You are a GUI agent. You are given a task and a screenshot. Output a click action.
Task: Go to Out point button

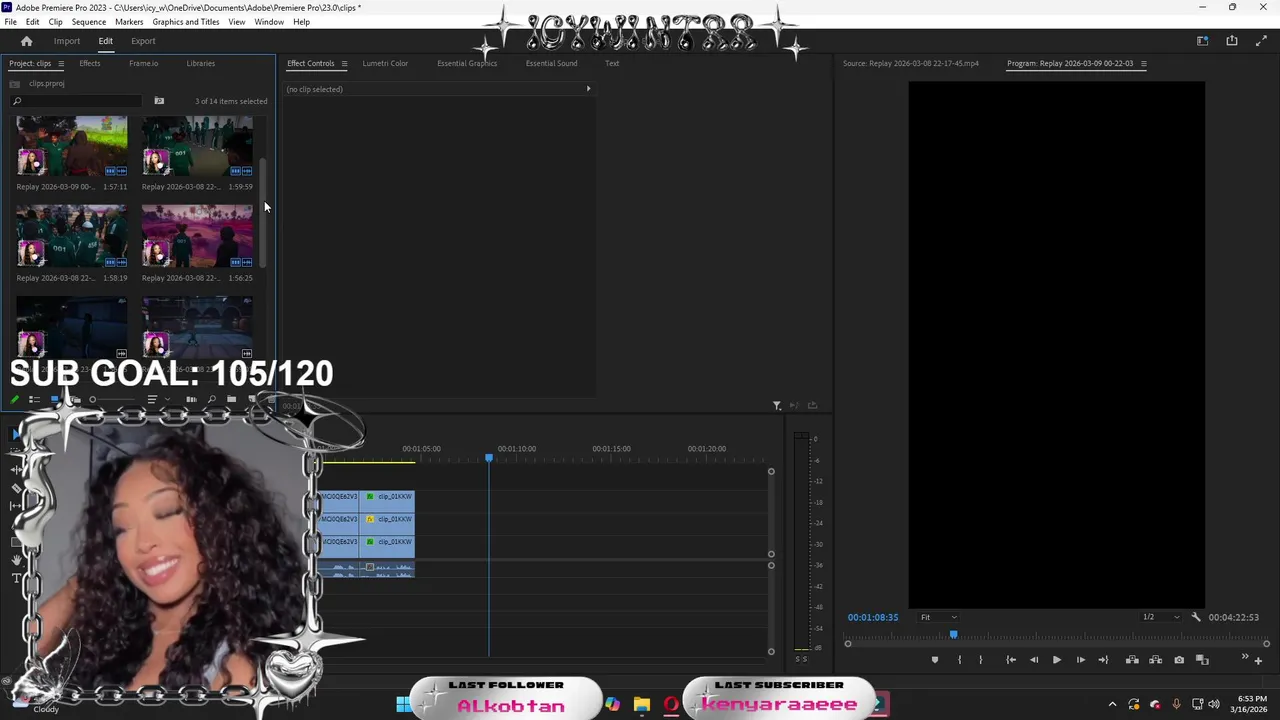[1103, 660]
